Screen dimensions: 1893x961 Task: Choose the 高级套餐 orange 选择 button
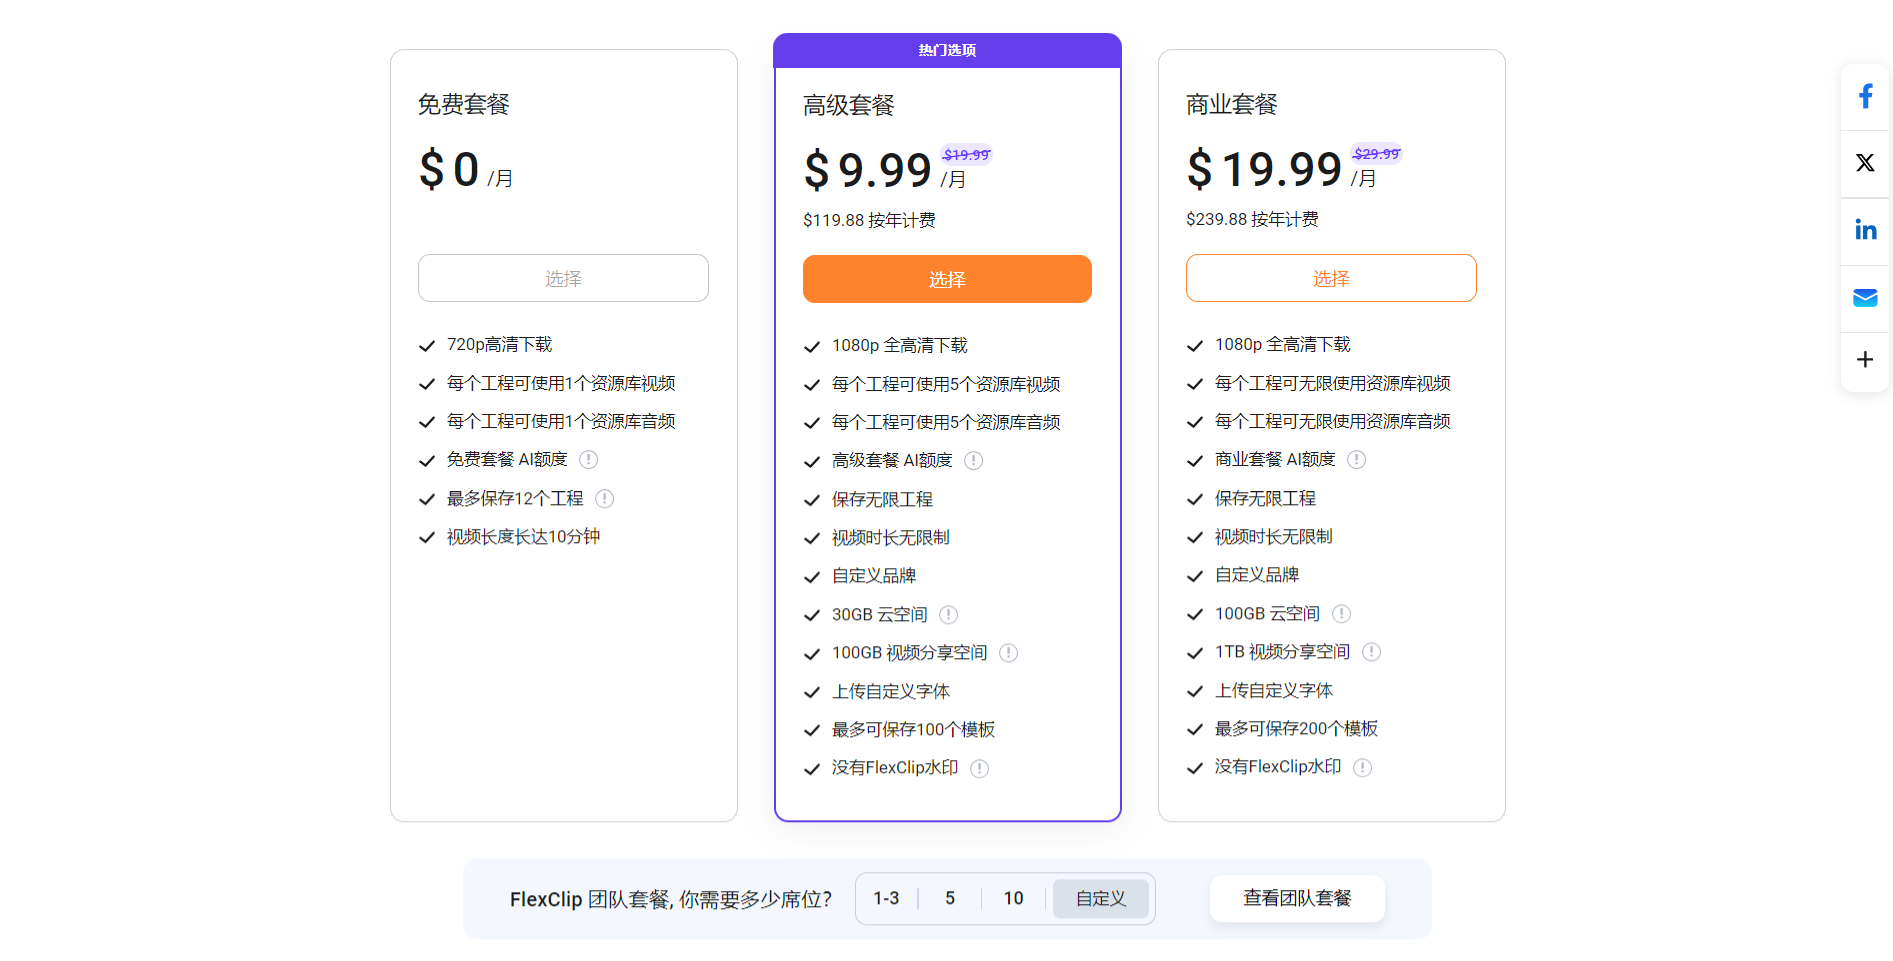coord(947,280)
